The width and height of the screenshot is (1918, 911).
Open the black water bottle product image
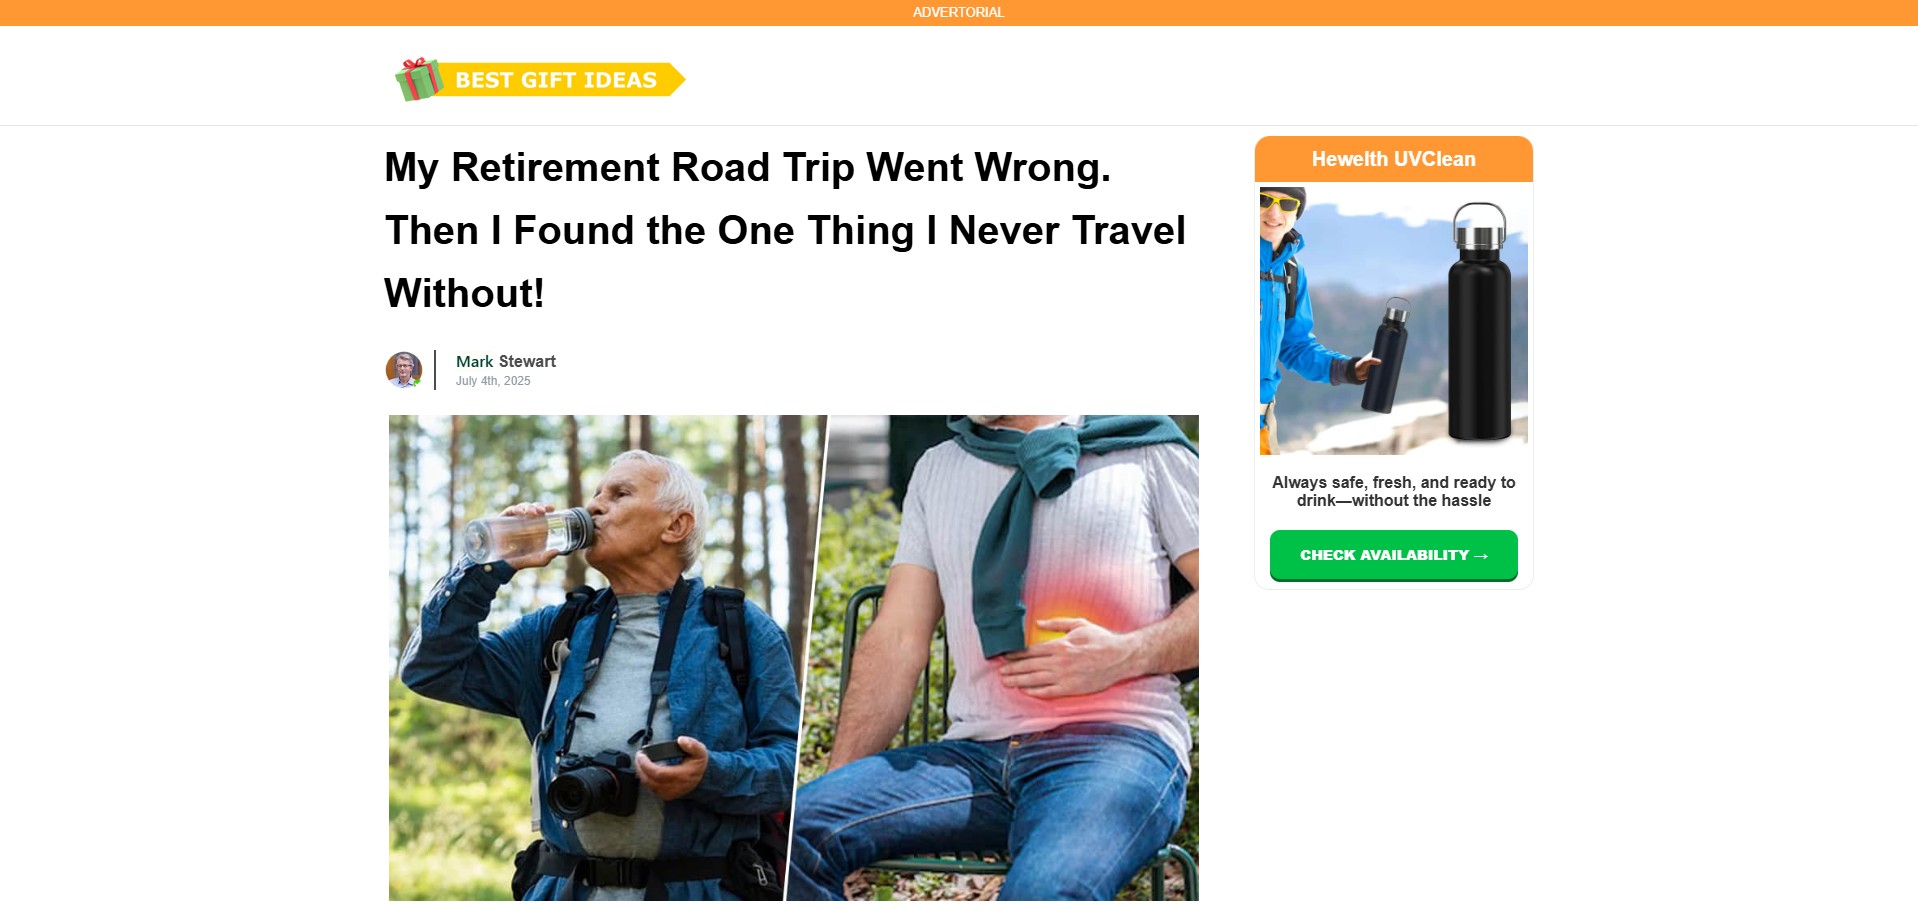point(1480,320)
